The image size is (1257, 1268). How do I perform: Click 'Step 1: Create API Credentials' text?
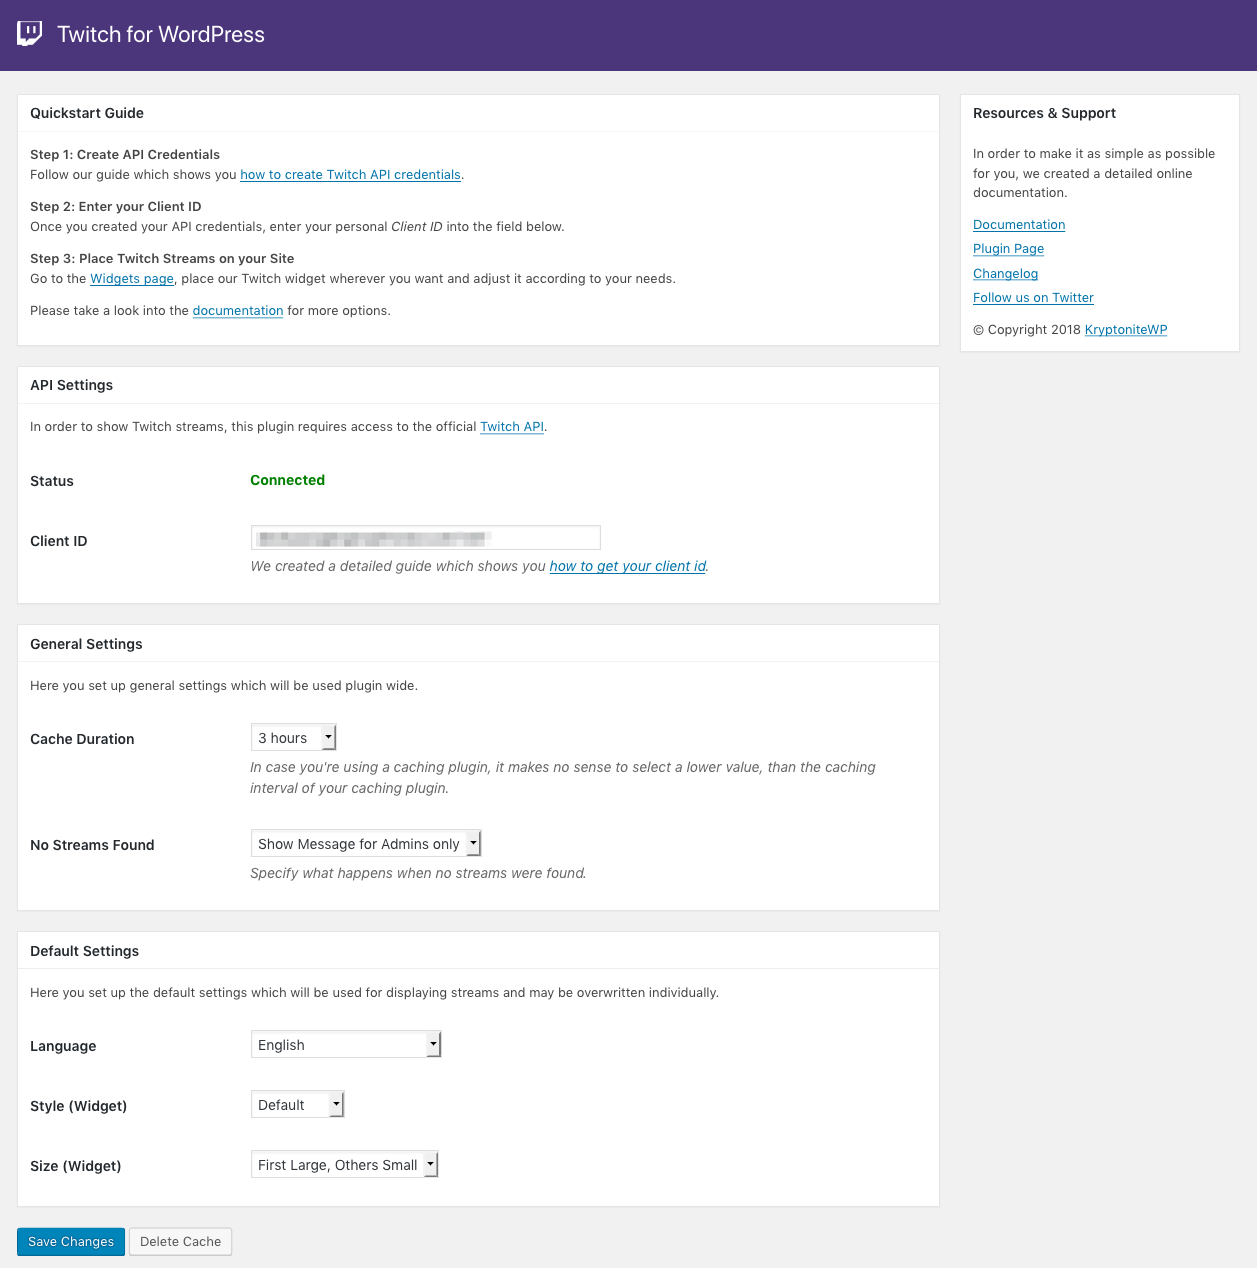click(125, 155)
